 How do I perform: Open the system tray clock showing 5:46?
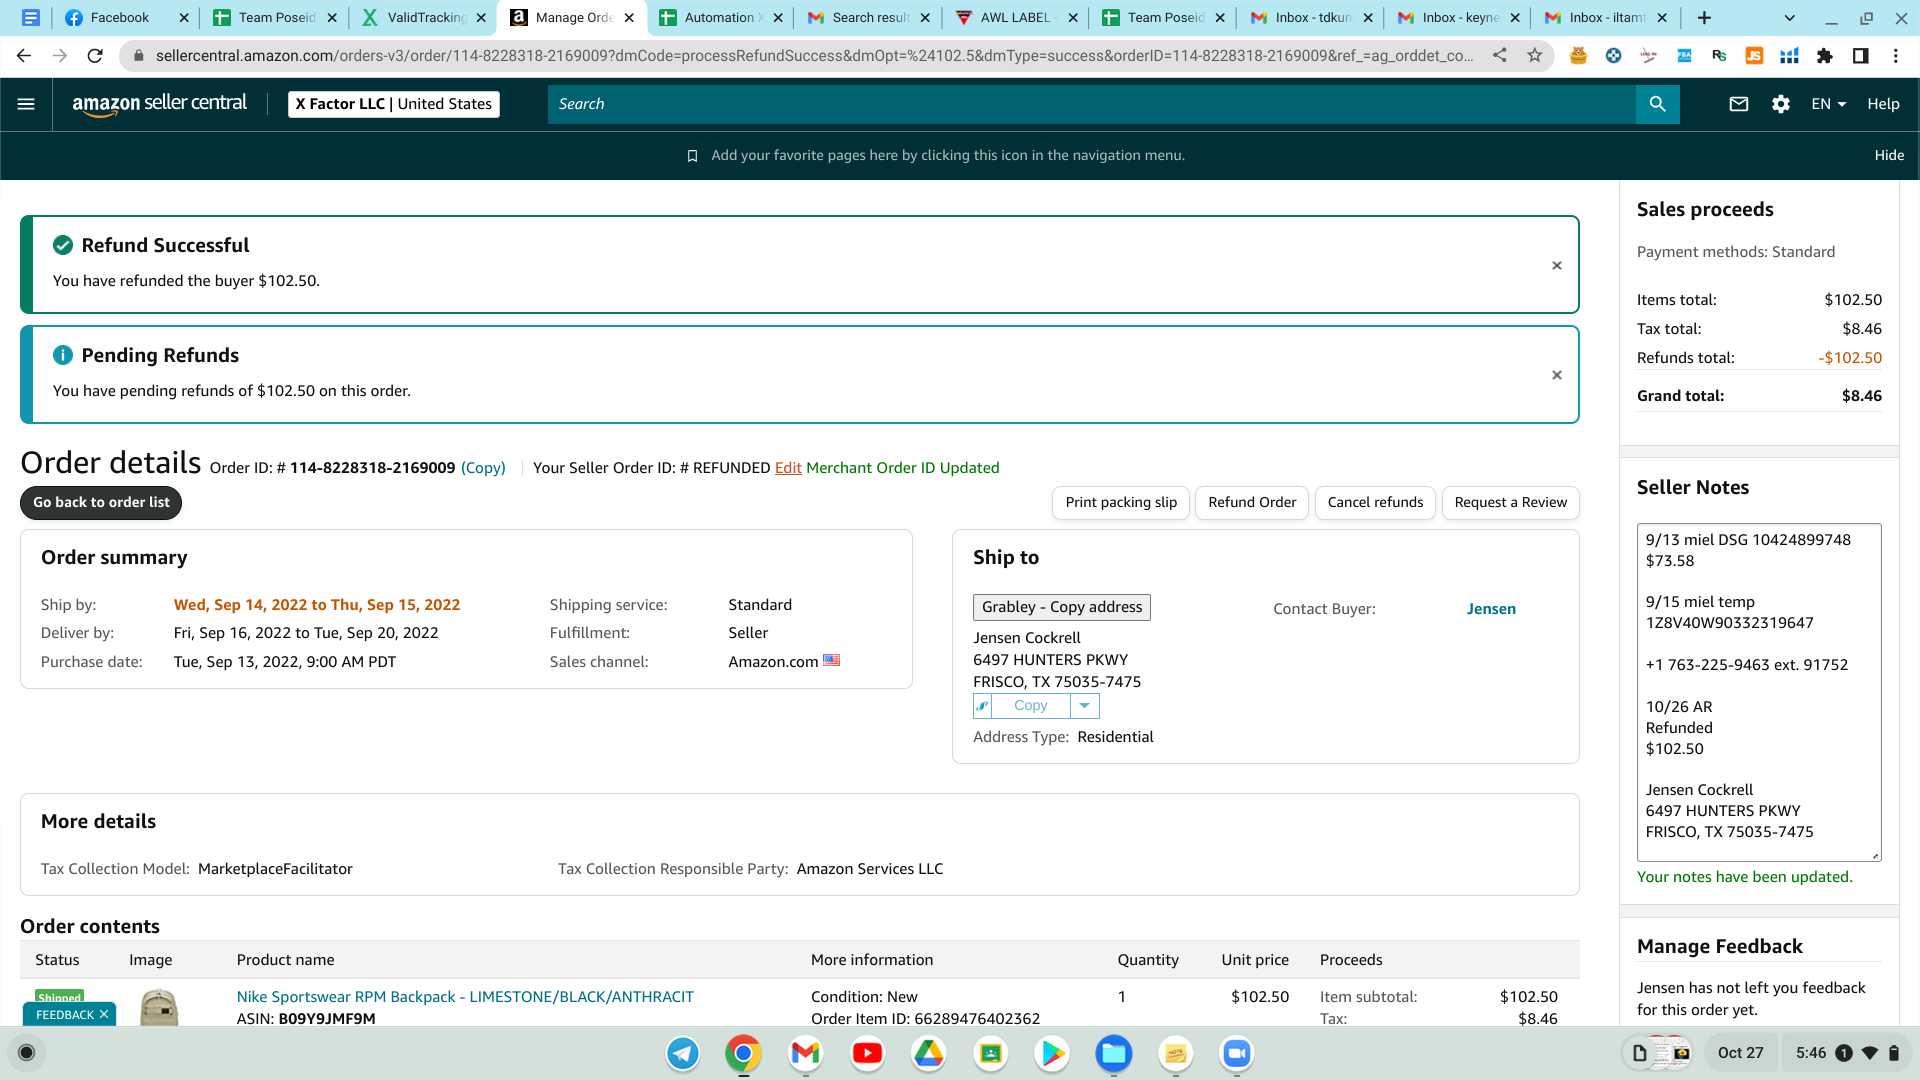point(1811,1053)
